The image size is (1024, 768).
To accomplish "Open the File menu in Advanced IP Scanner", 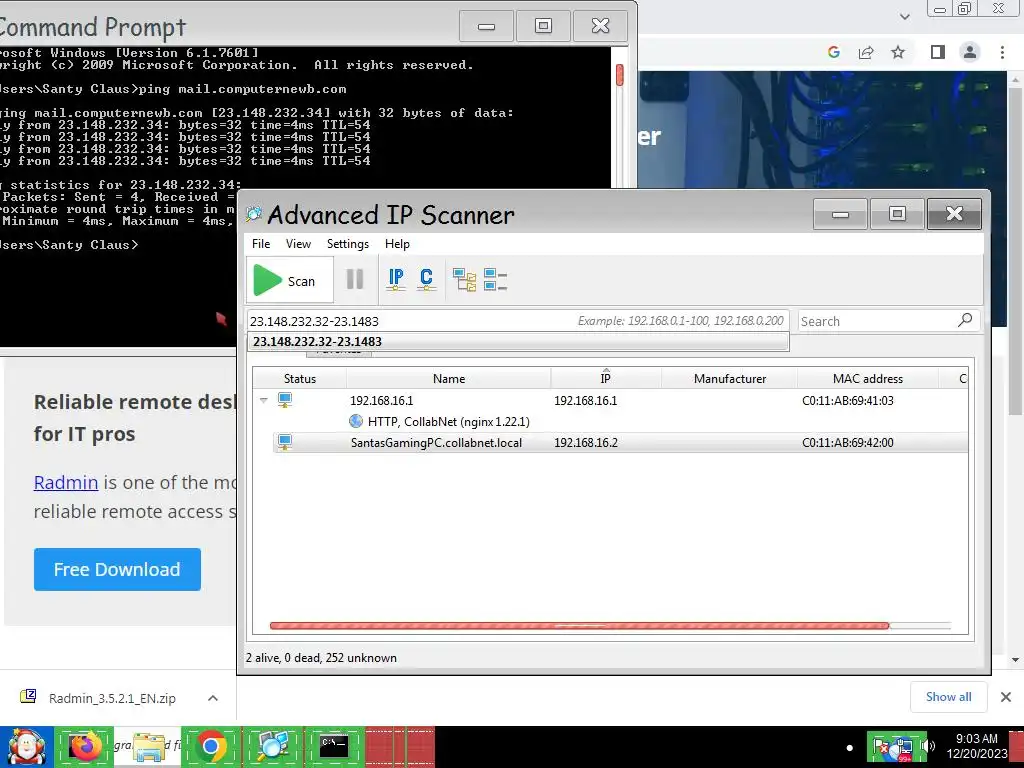I will [x=261, y=244].
